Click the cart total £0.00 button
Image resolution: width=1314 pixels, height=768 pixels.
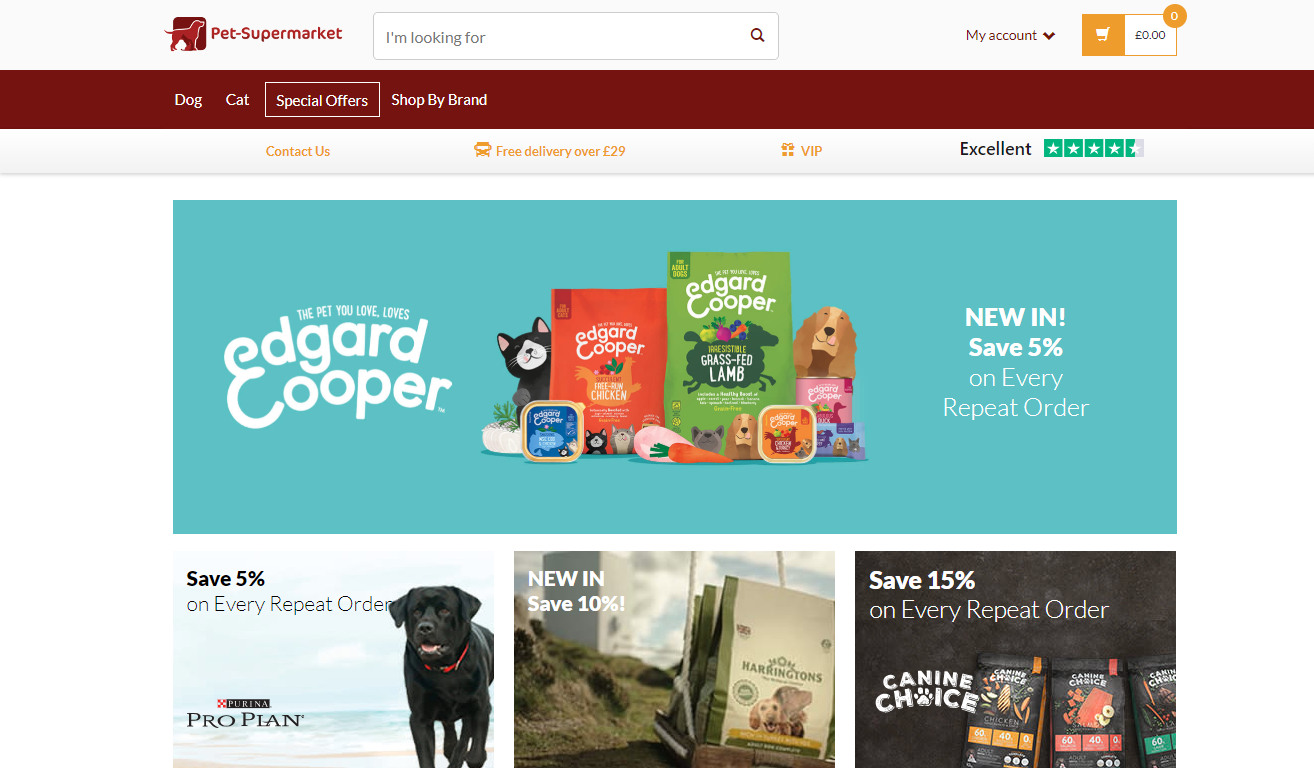(1150, 35)
